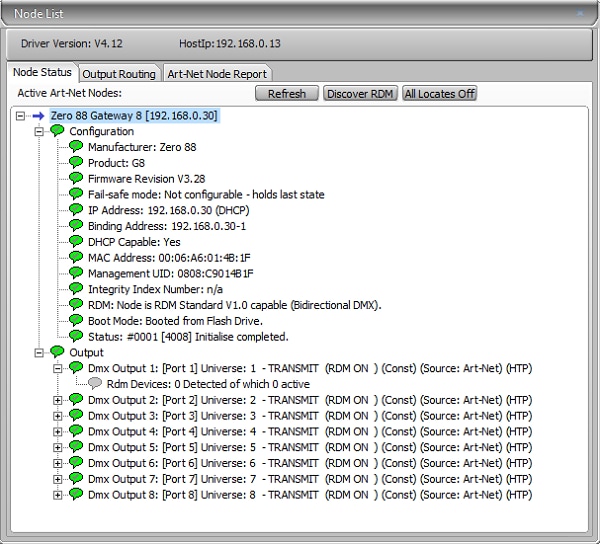Viewport: 600px width, 544px height.
Task: Click the green icon beside RDM Standard row
Action: tap(76, 304)
